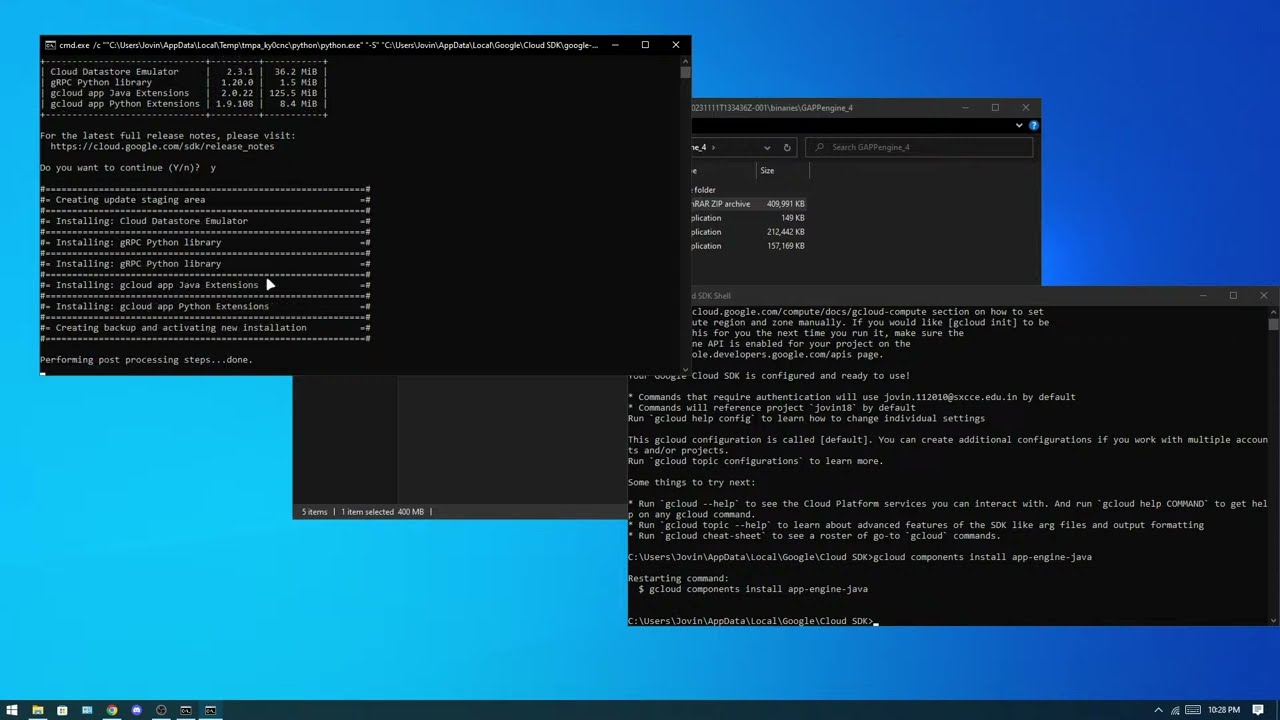The width and height of the screenshot is (1280, 720).
Task: Open File Explorer help via the blue question icon
Action: 1033,125
